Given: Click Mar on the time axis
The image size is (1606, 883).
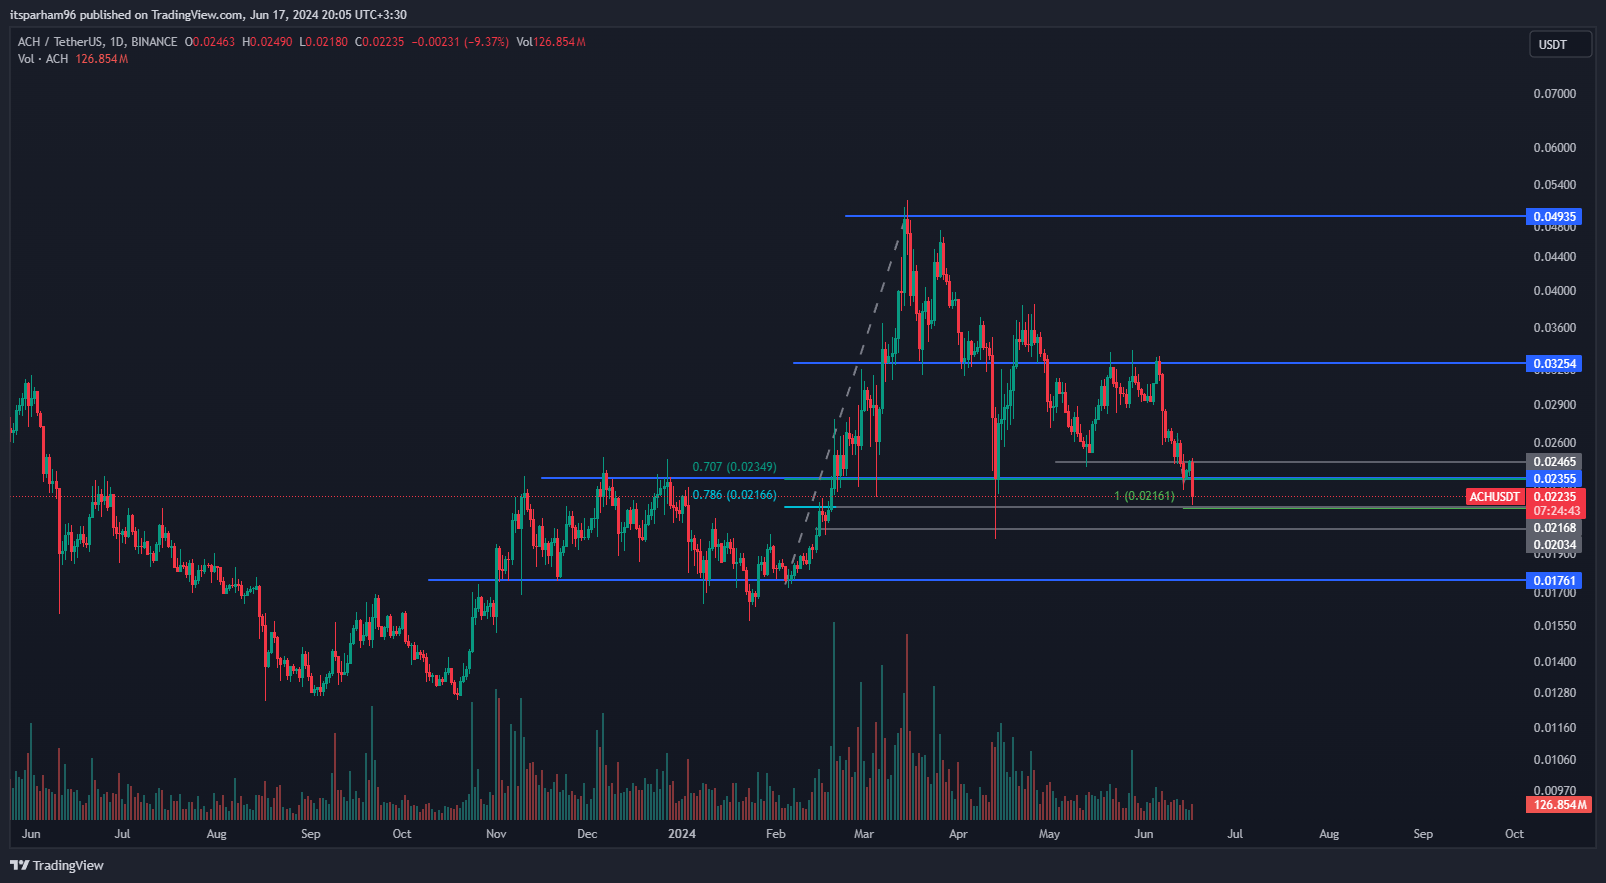Looking at the screenshot, I should (x=864, y=834).
